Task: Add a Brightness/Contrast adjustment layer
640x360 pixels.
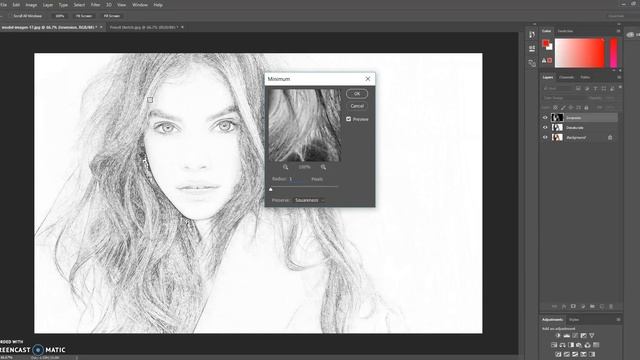Action: [558, 336]
